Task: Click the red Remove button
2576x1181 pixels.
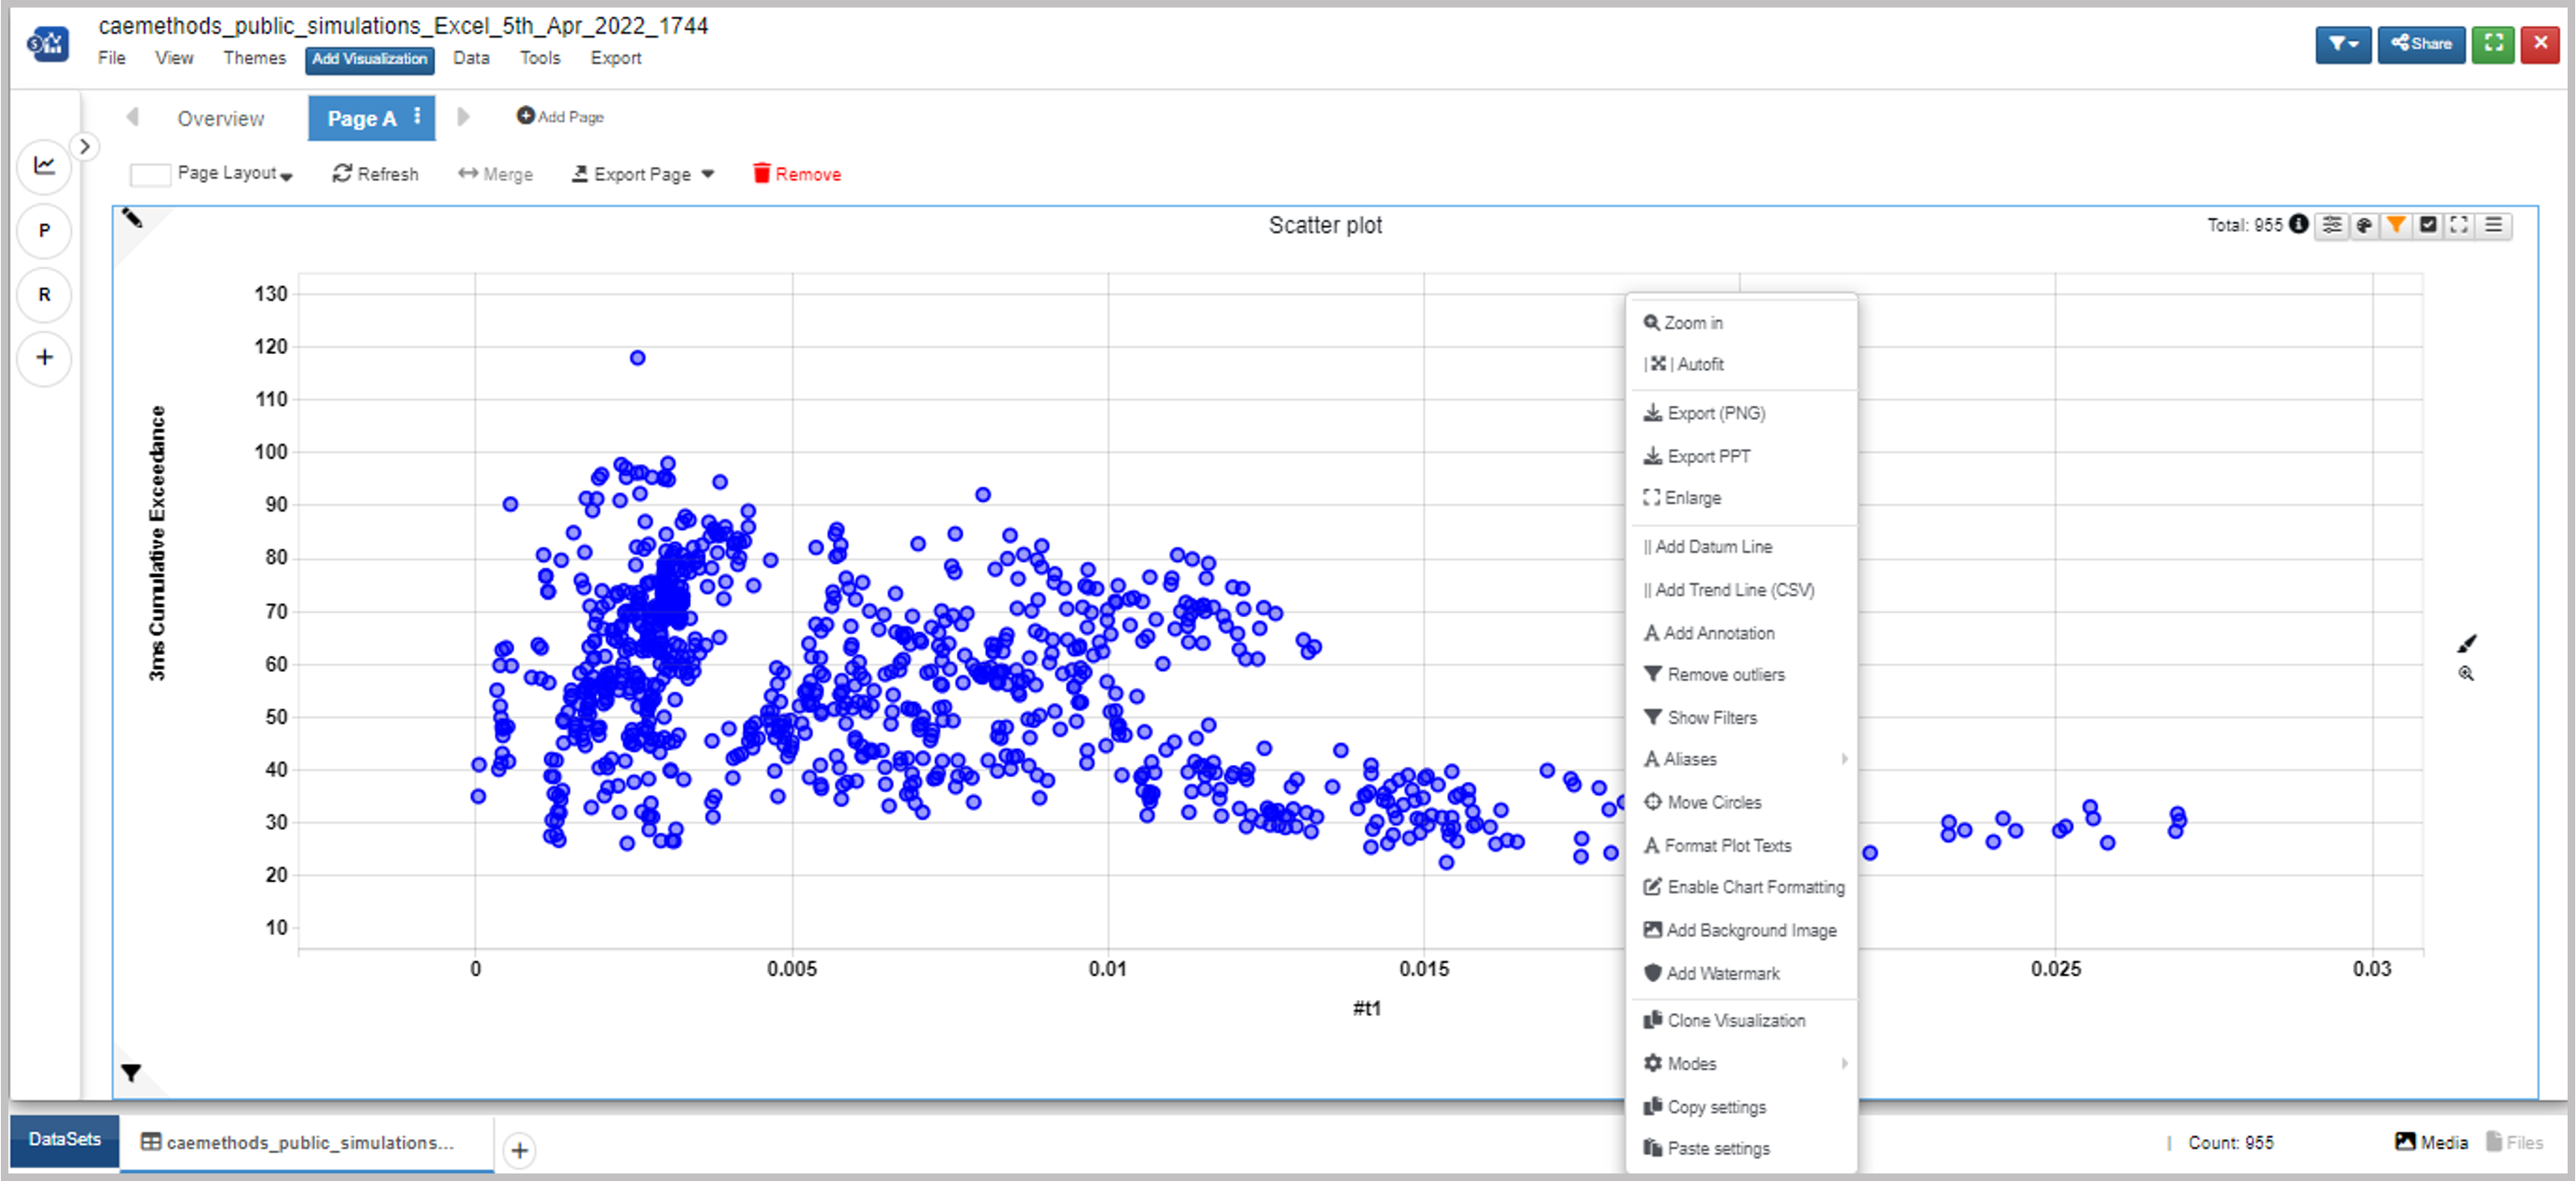Action: tap(797, 174)
